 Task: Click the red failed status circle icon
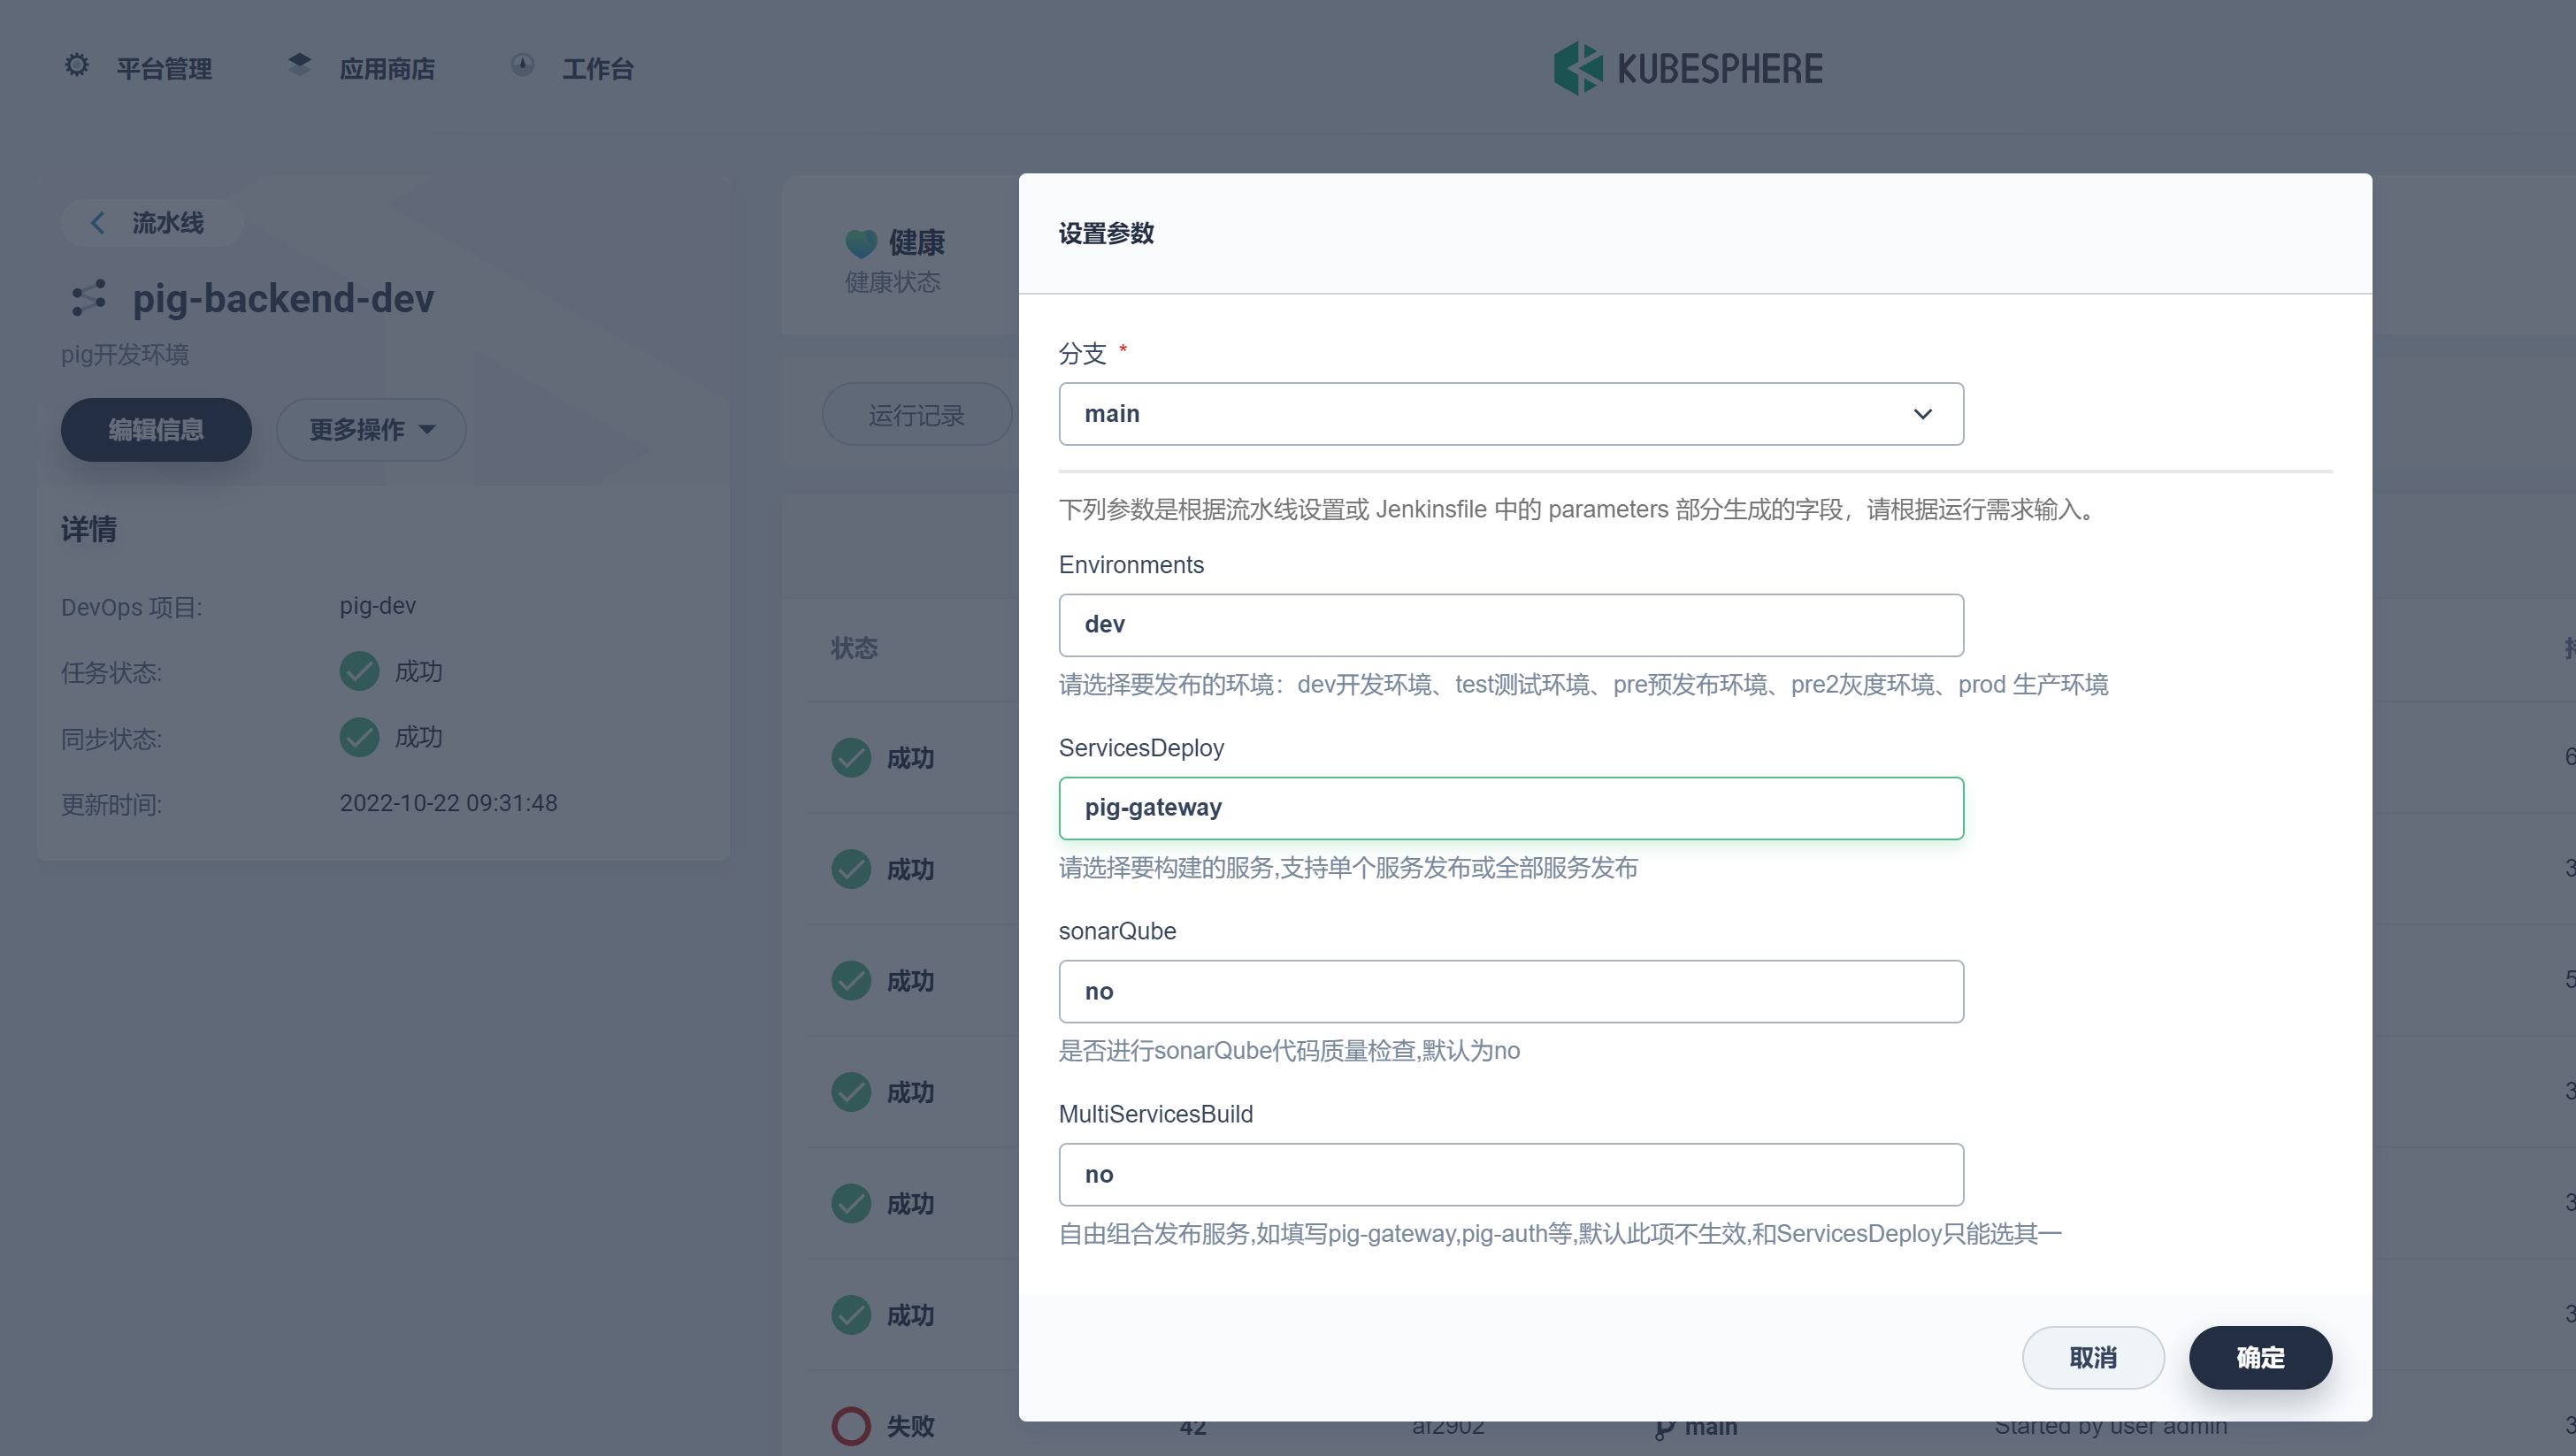(851, 1425)
